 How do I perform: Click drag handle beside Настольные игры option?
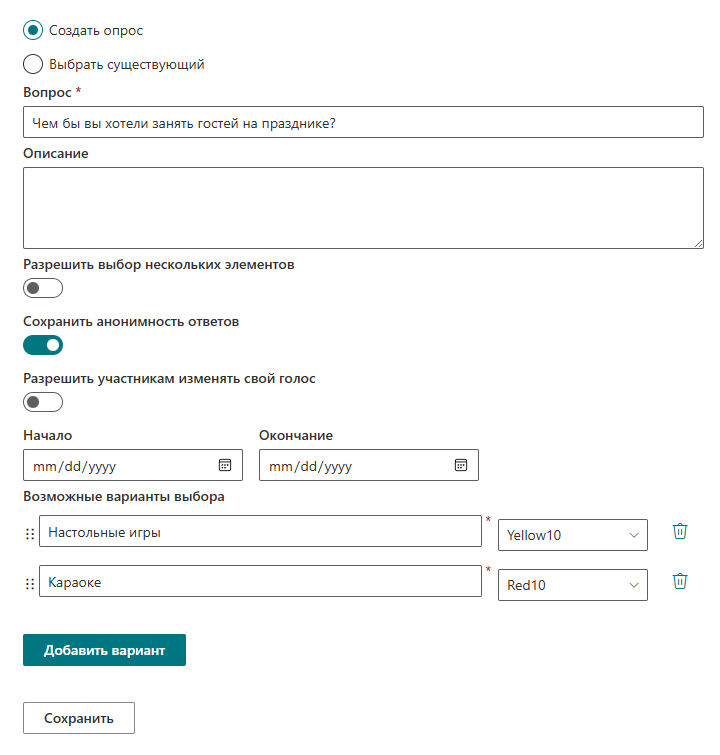pos(30,534)
